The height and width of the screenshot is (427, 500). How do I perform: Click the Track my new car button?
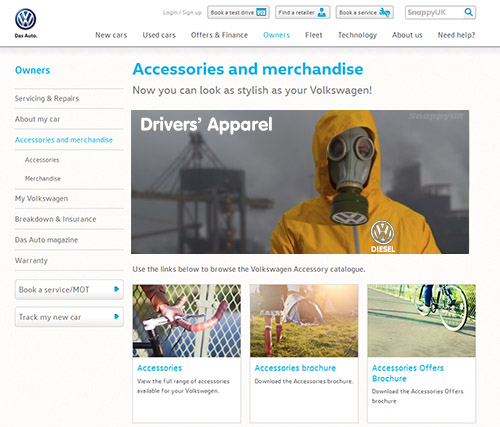69,317
